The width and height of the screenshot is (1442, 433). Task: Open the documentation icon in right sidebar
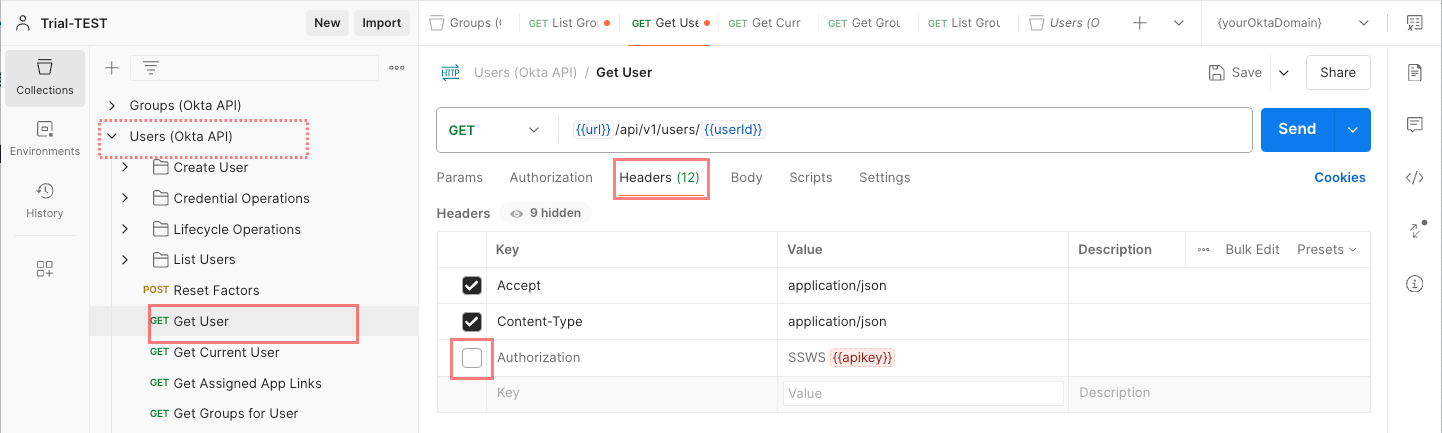coord(1414,72)
